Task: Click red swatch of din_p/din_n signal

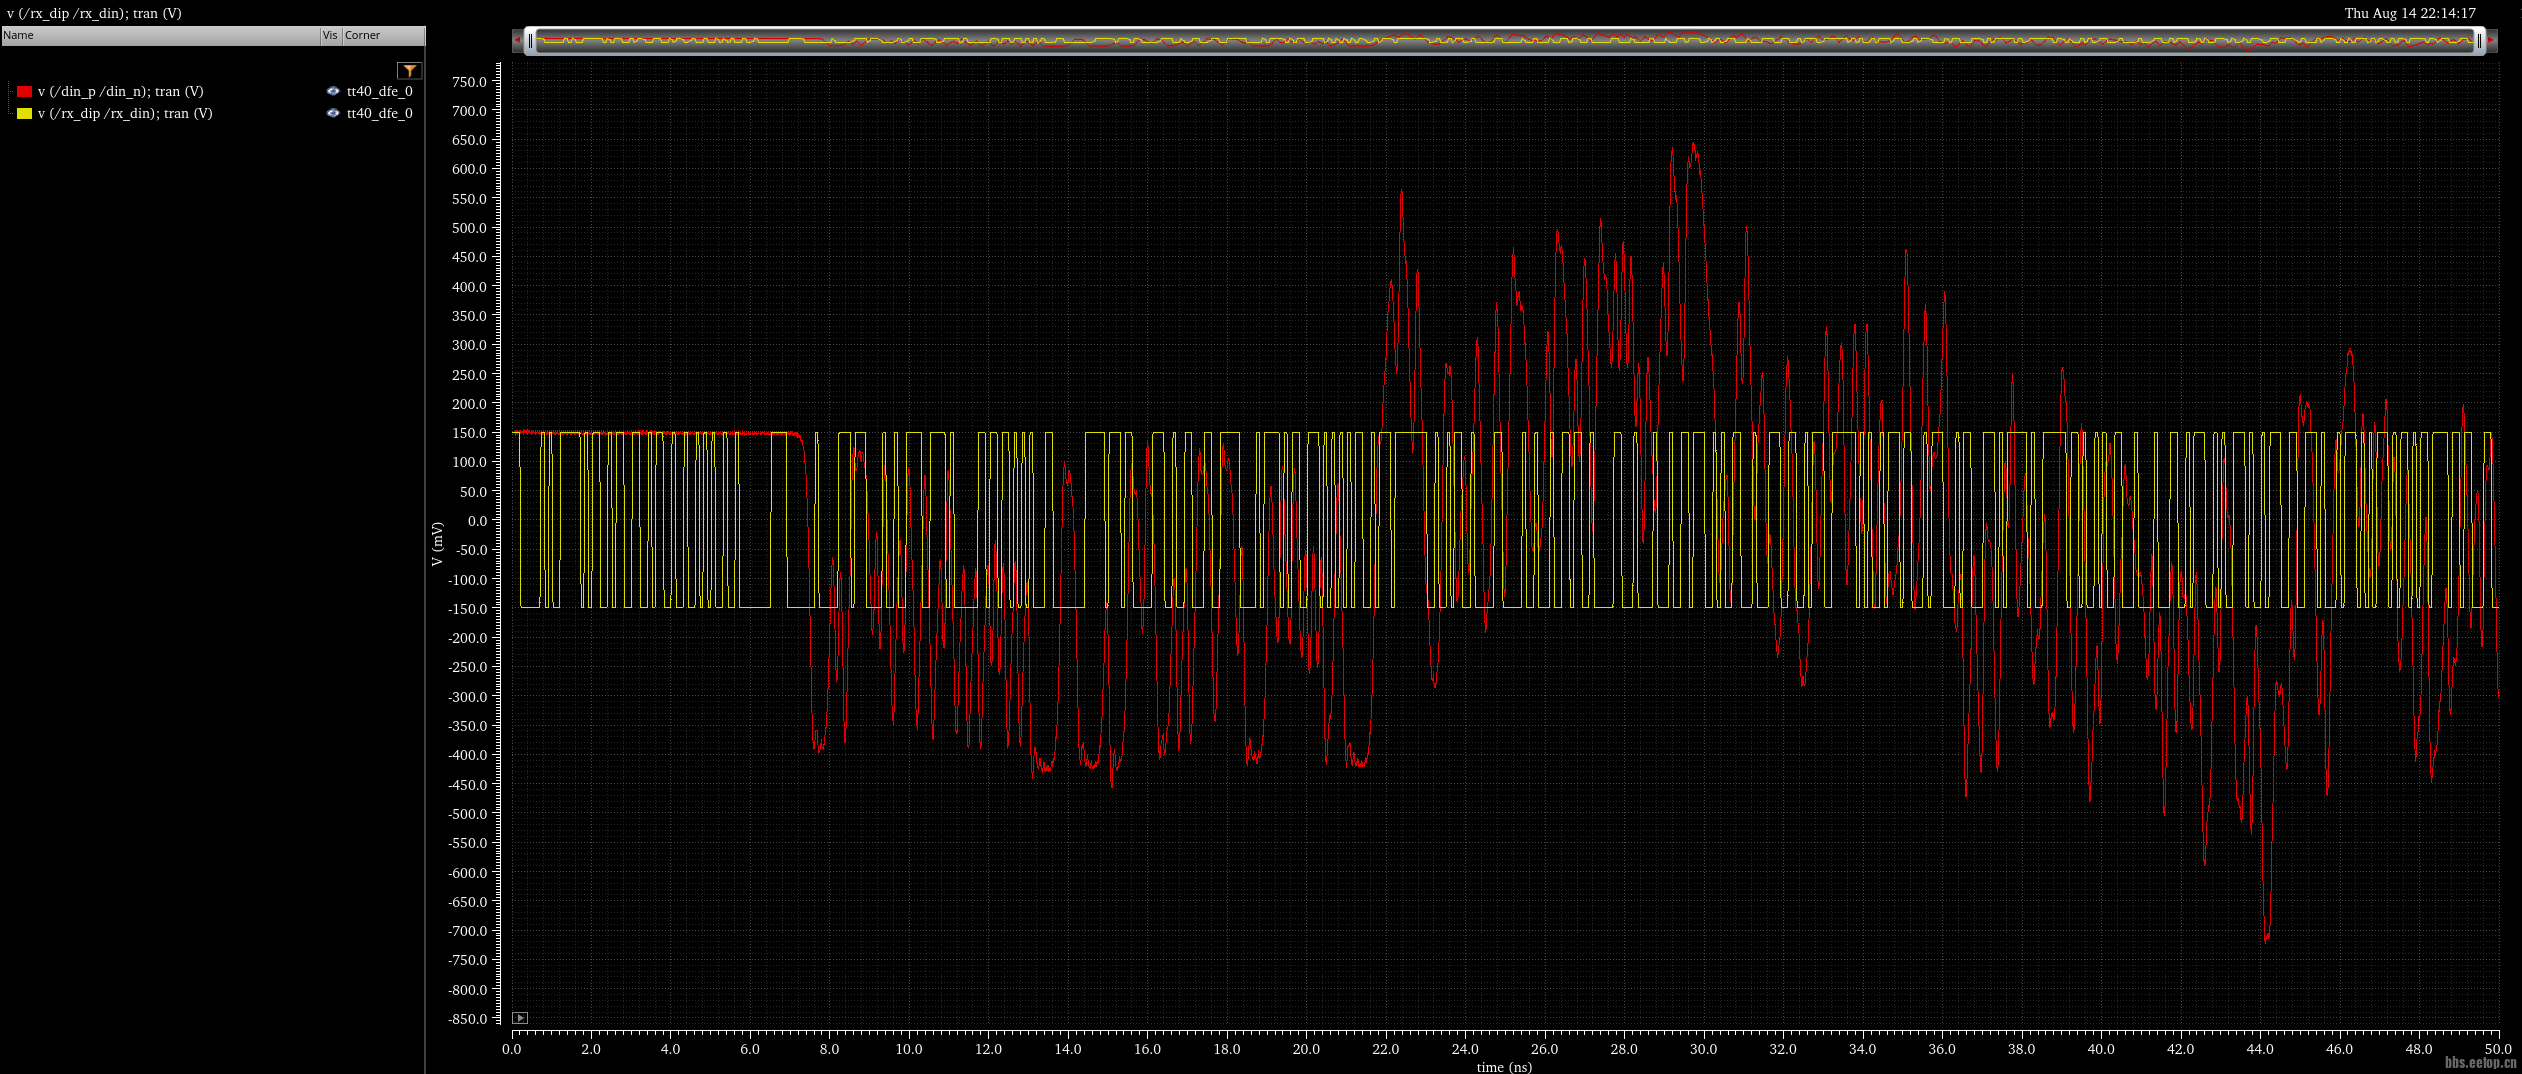Action: [24, 91]
